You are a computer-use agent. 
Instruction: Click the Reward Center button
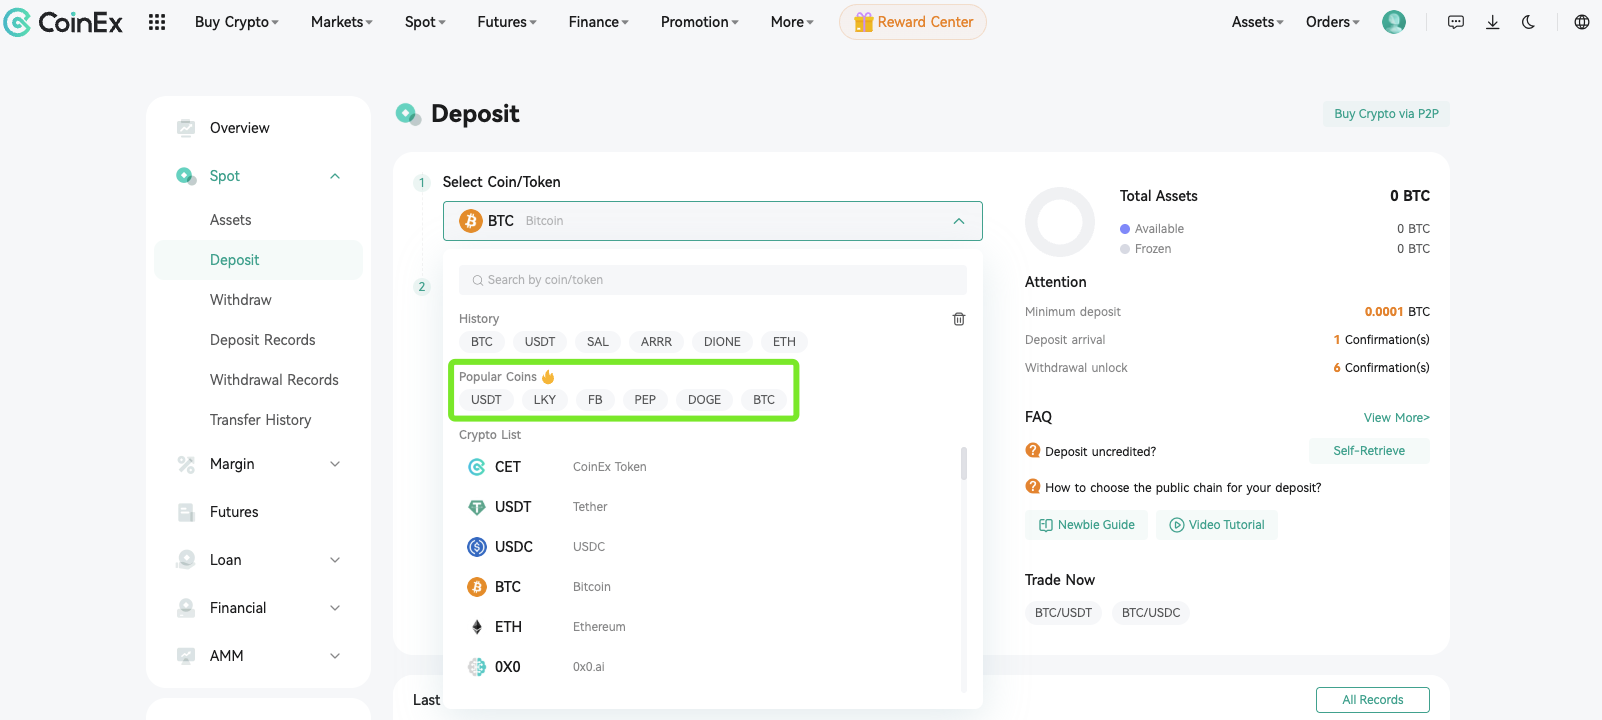[x=913, y=22]
